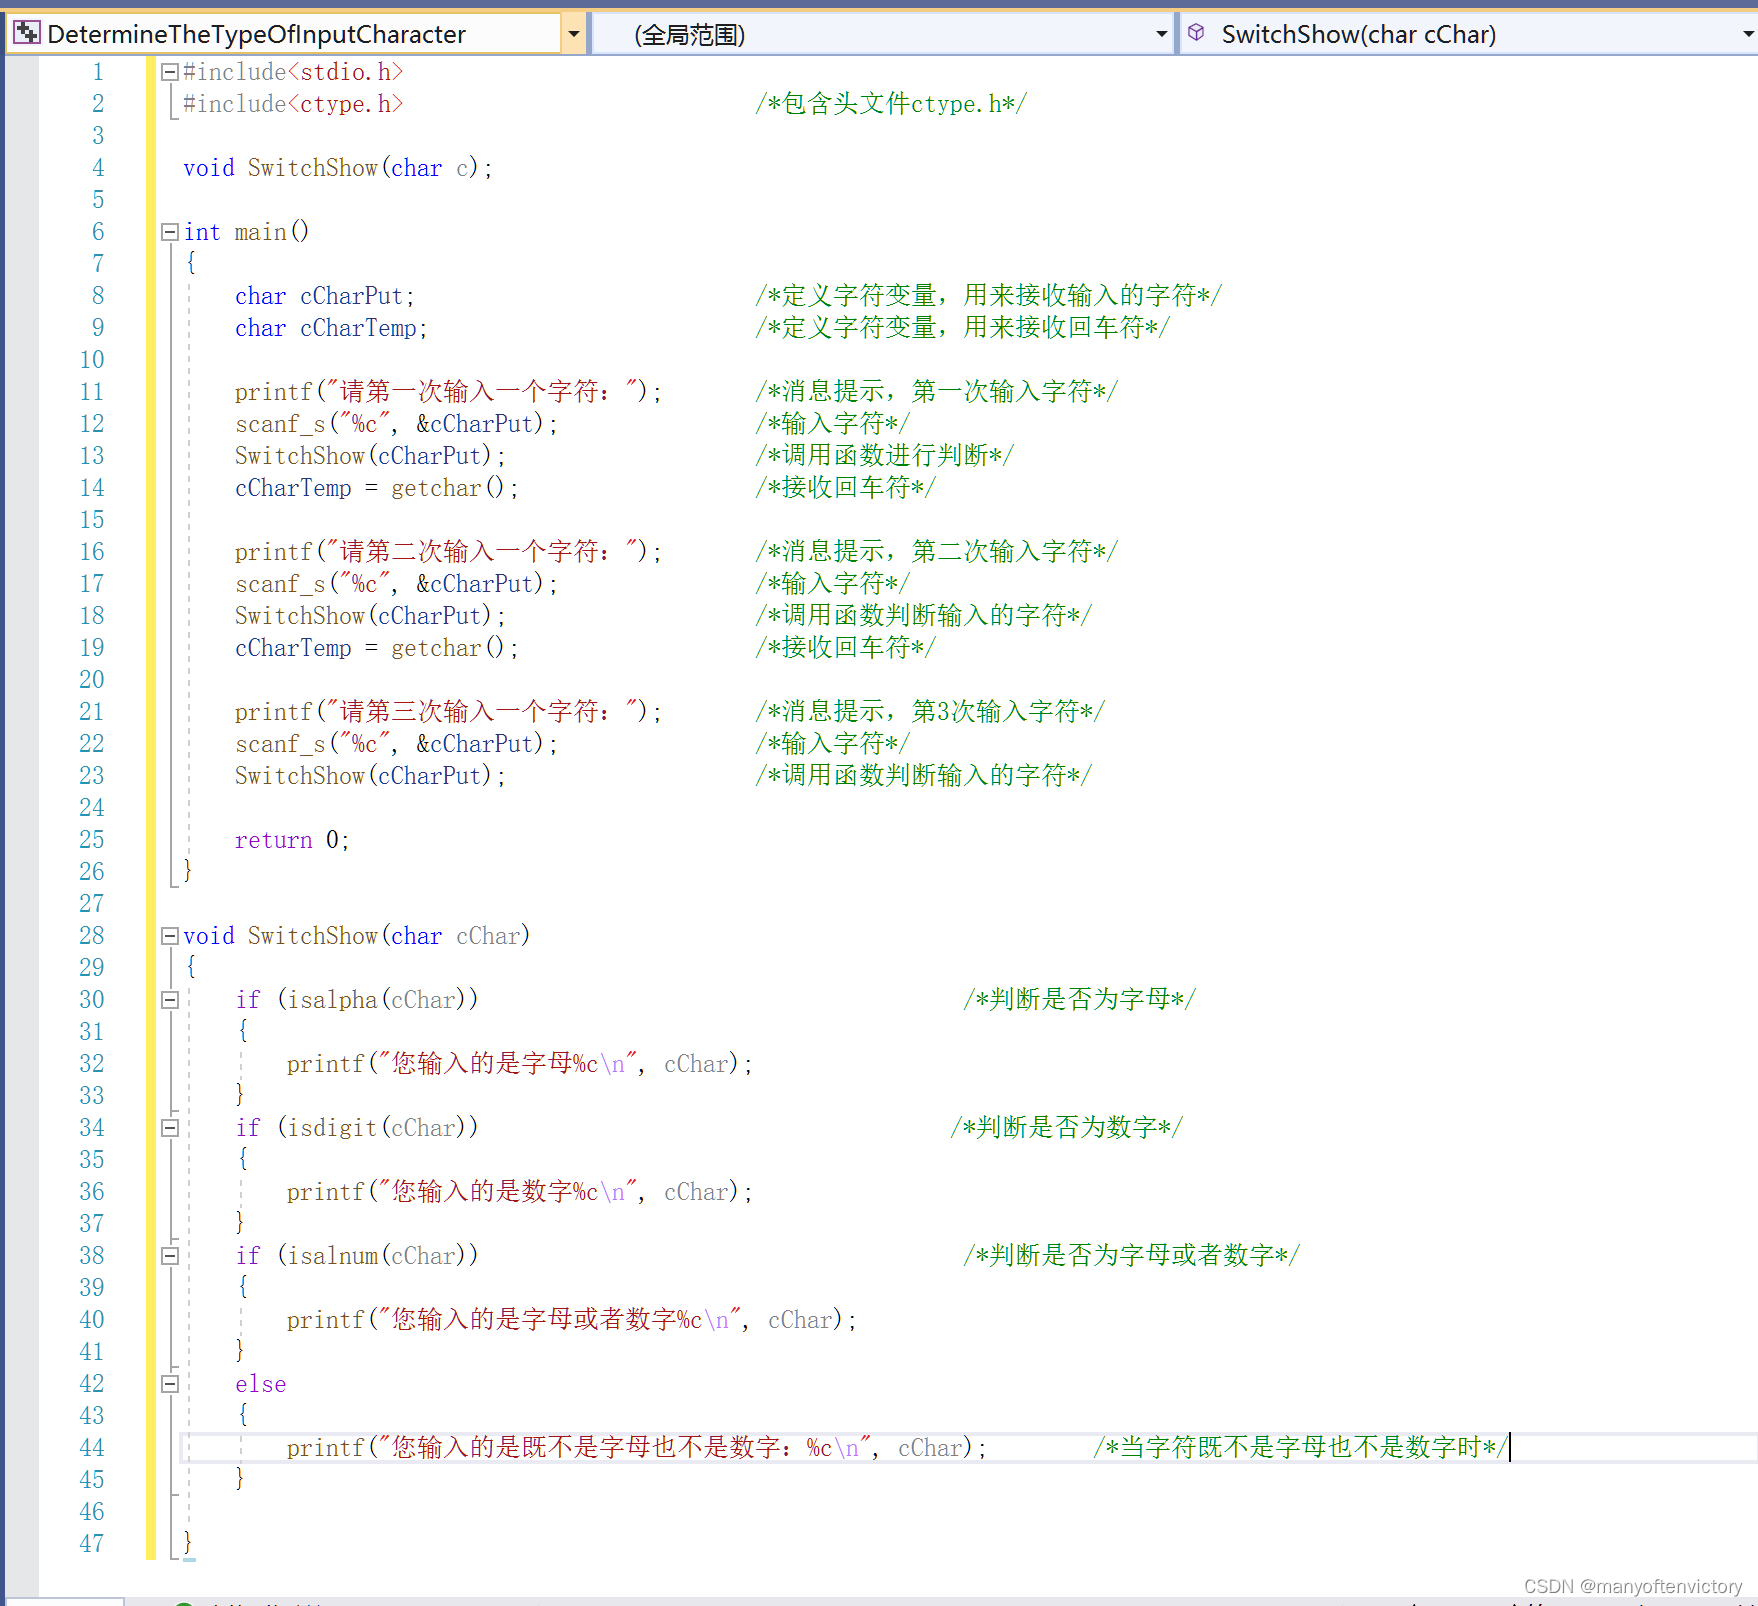Viewport: 1758px width, 1606px height.
Task: Click 'cCharTemp = getchar();' on line 14
Action: pos(377,488)
